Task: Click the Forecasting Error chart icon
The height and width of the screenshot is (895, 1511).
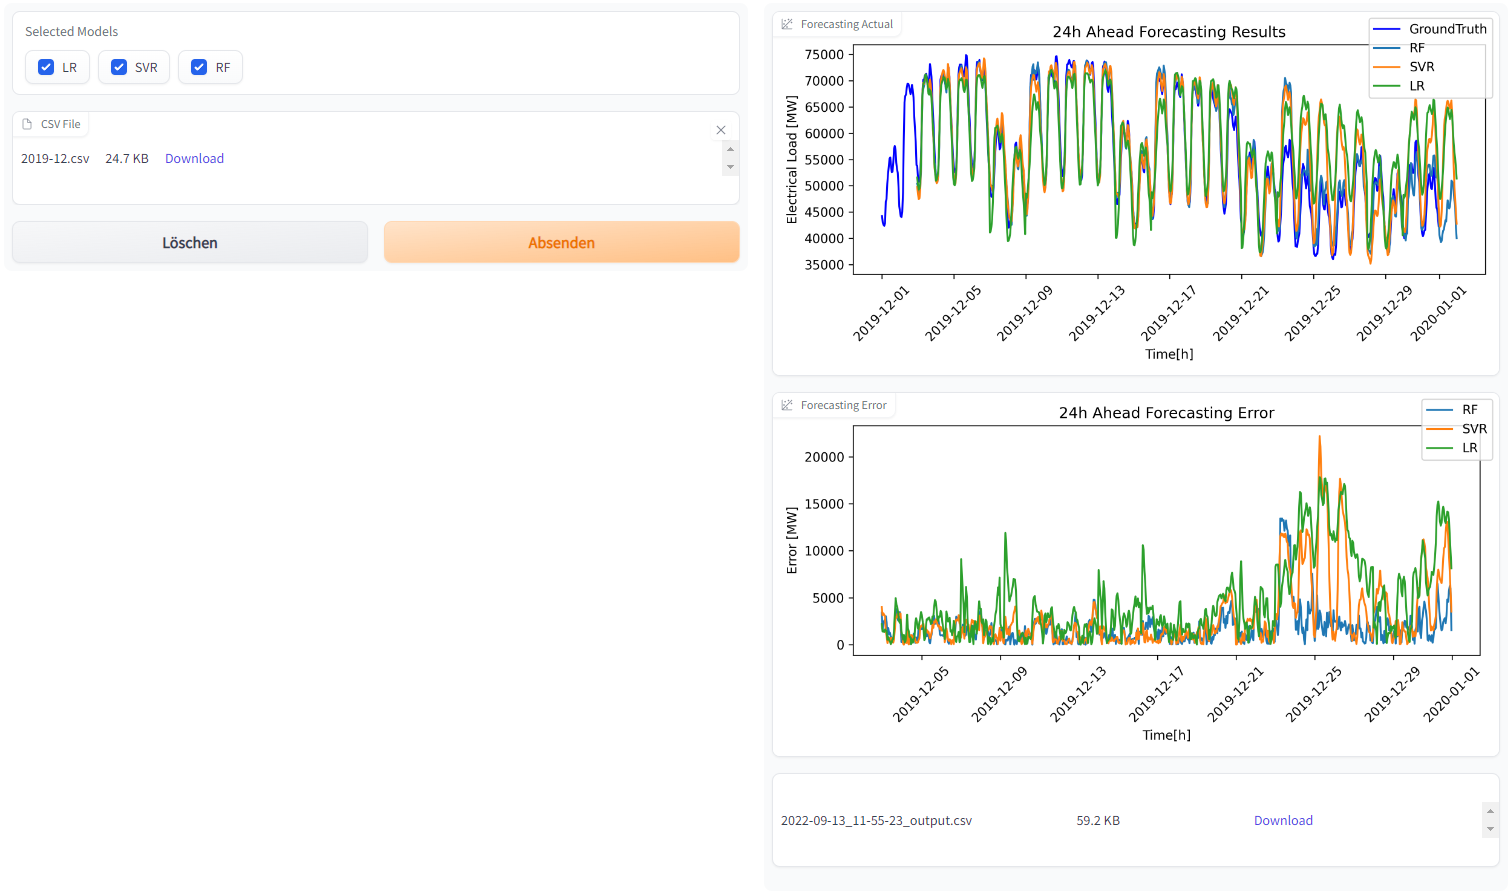Action: [x=787, y=405]
